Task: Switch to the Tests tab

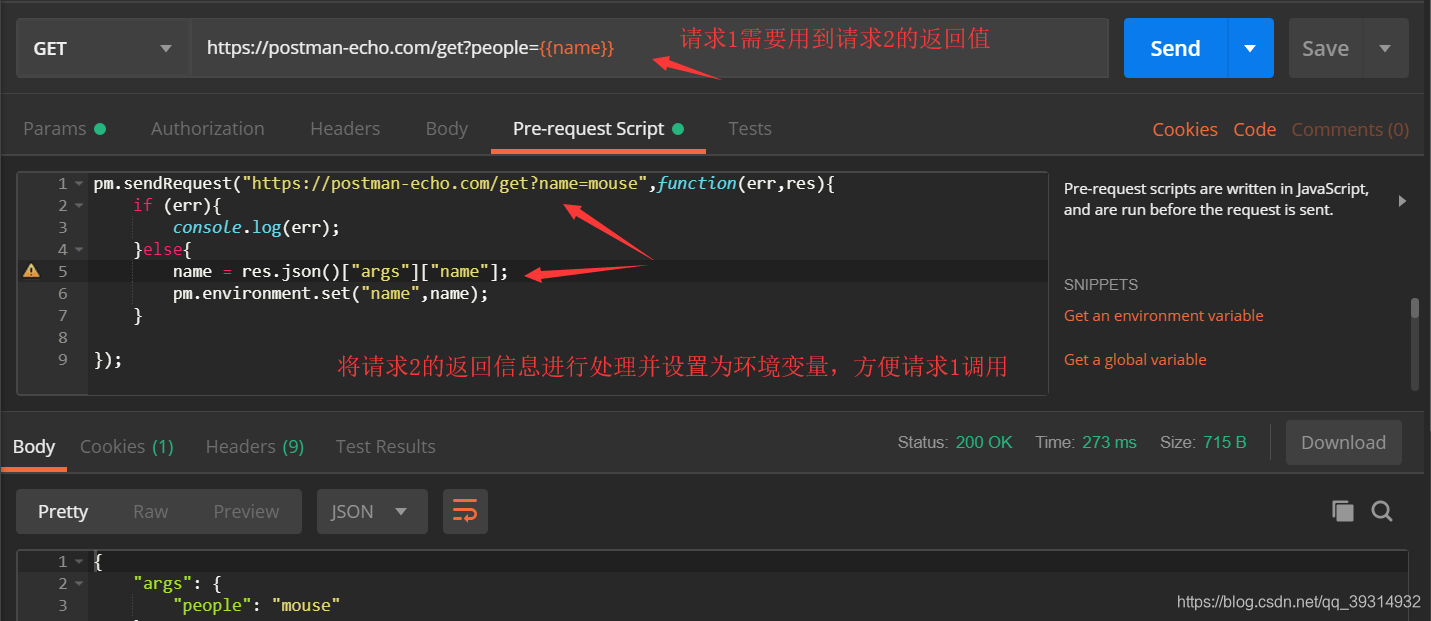Action: coord(750,128)
